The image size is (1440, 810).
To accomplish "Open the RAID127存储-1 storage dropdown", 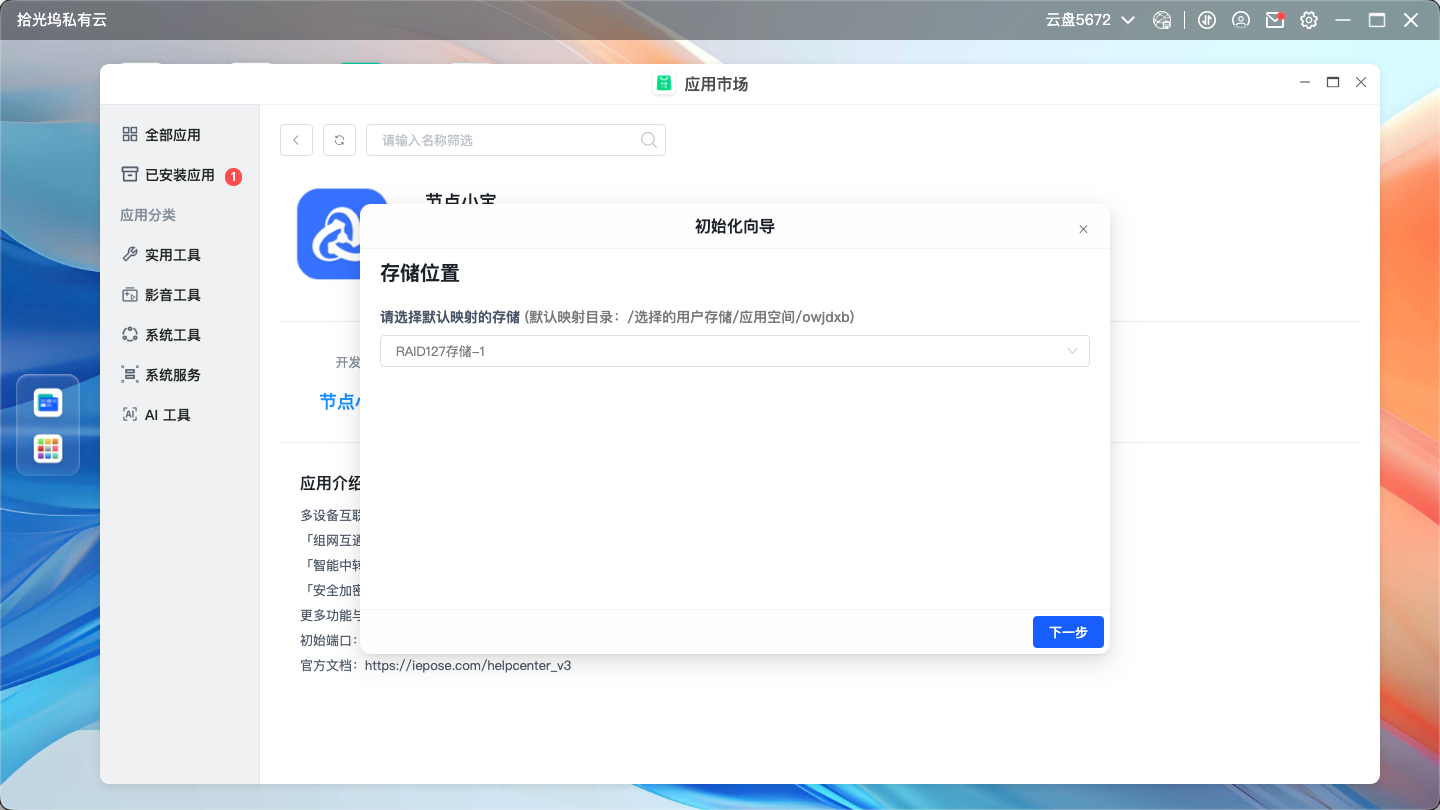I will click(734, 351).
